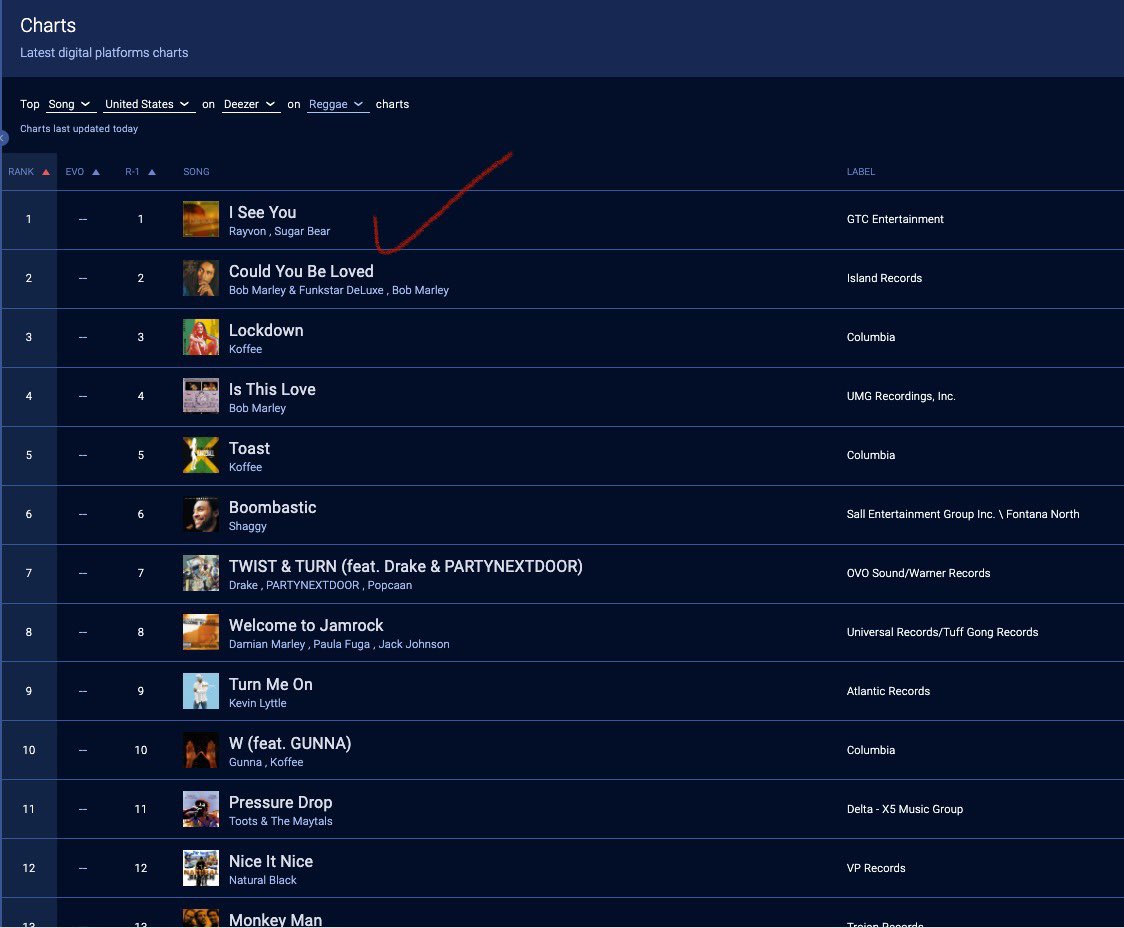1124x928 pixels.
Task: Open the Deezer platform dropdown
Action: click(x=250, y=105)
